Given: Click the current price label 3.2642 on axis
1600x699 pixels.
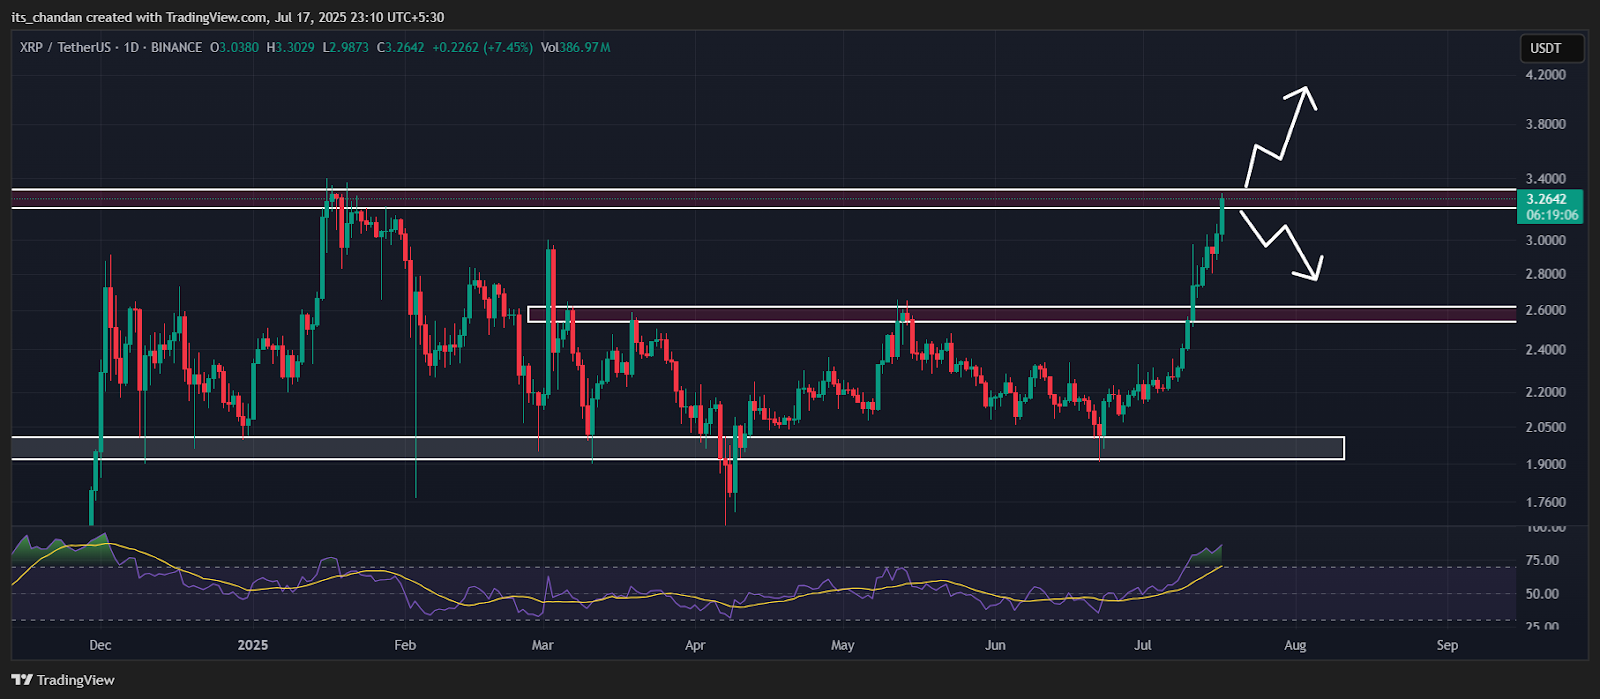Looking at the screenshot, I should pyautogui.click(x=1546, y=199).
